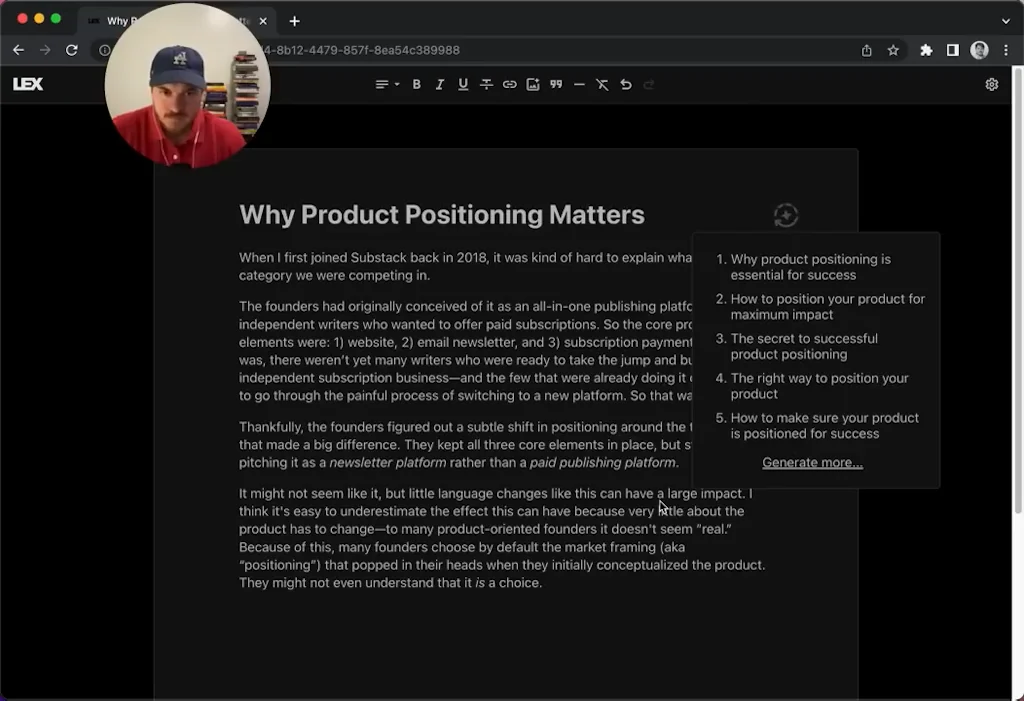
Task: Insert a hyperlink using the link icon
Action: pyautogui.click(x=509, y=85)
